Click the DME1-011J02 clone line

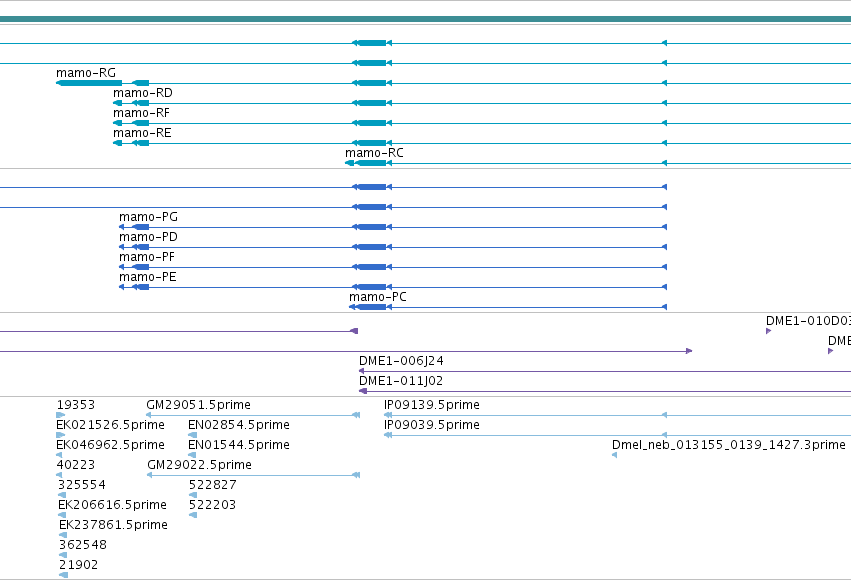tap(605, 391)
